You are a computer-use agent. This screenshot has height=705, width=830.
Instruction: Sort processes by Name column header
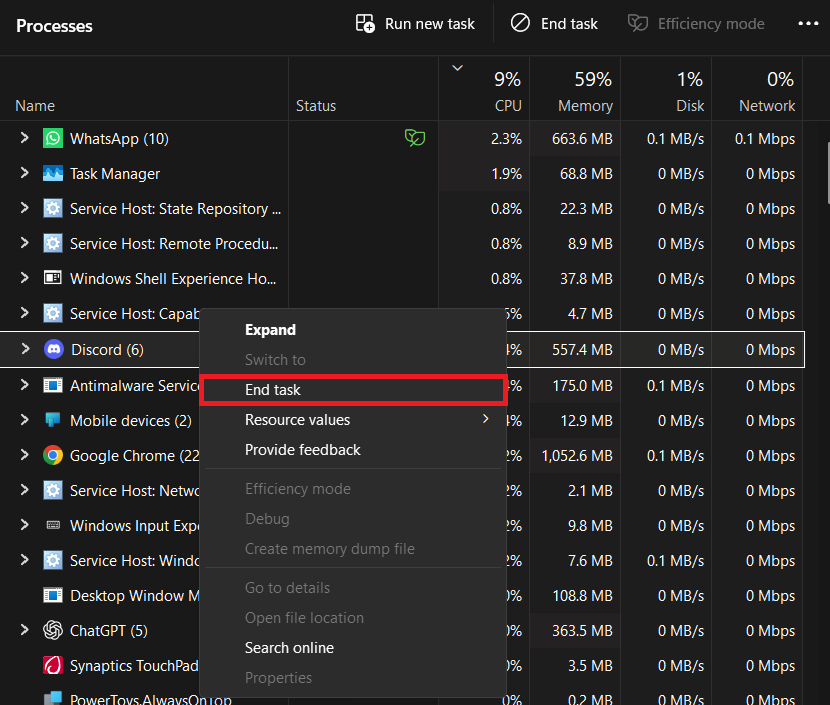tap(144, 89)
